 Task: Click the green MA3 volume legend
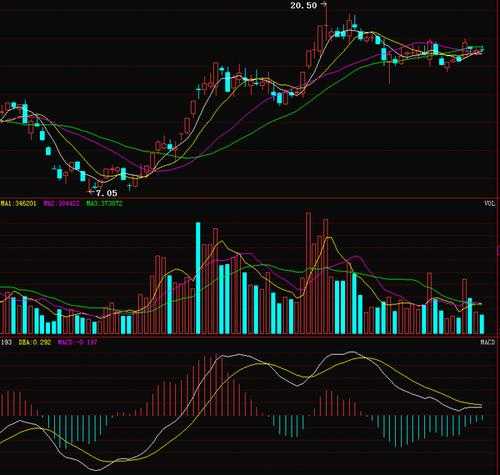[x=105, y=203]
